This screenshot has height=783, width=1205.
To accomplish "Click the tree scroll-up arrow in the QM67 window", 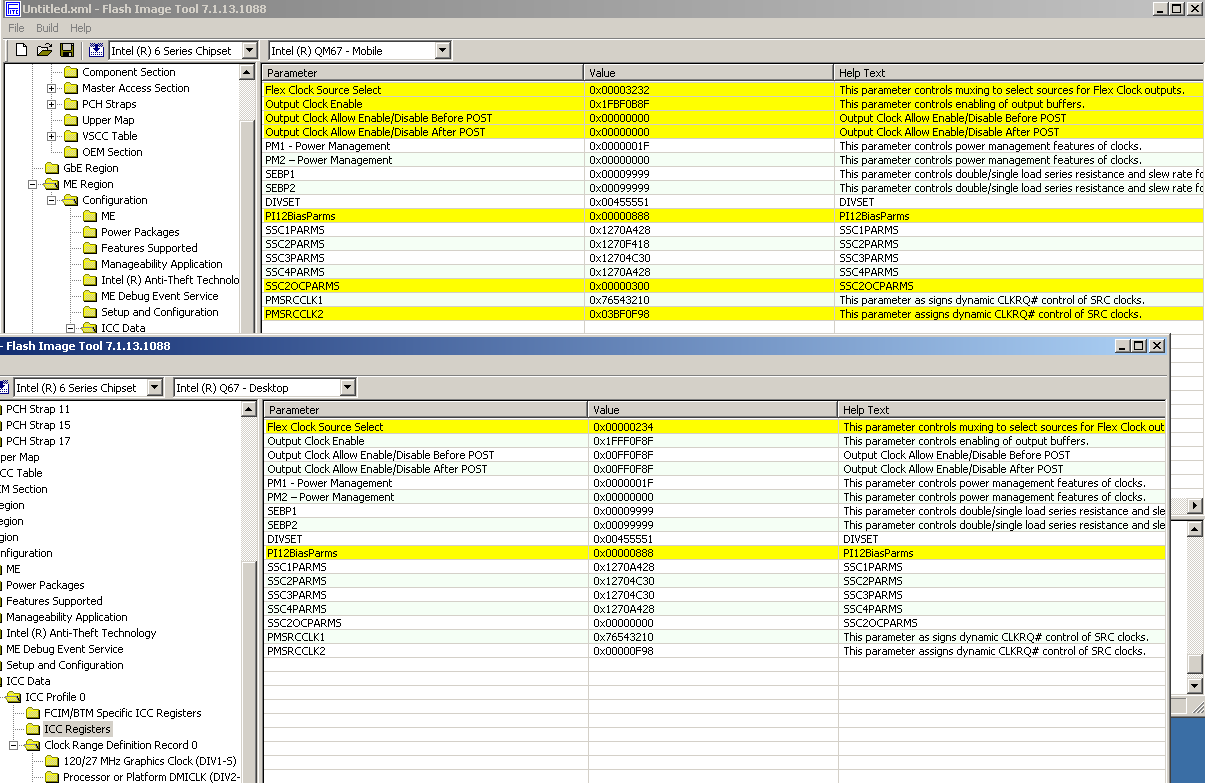I will 248,73.
